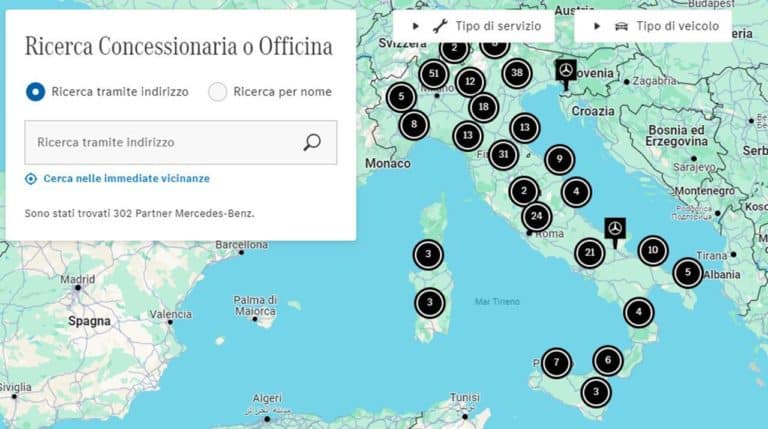Click the Cerca nelle immediate vicinanze link
Viewport: 768px width, 429px height.
[126, 178]
